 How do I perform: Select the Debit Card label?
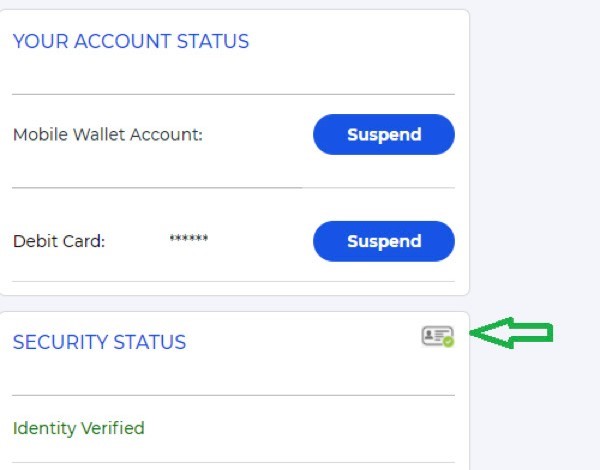pyautogui.click(x=59, y=242)
